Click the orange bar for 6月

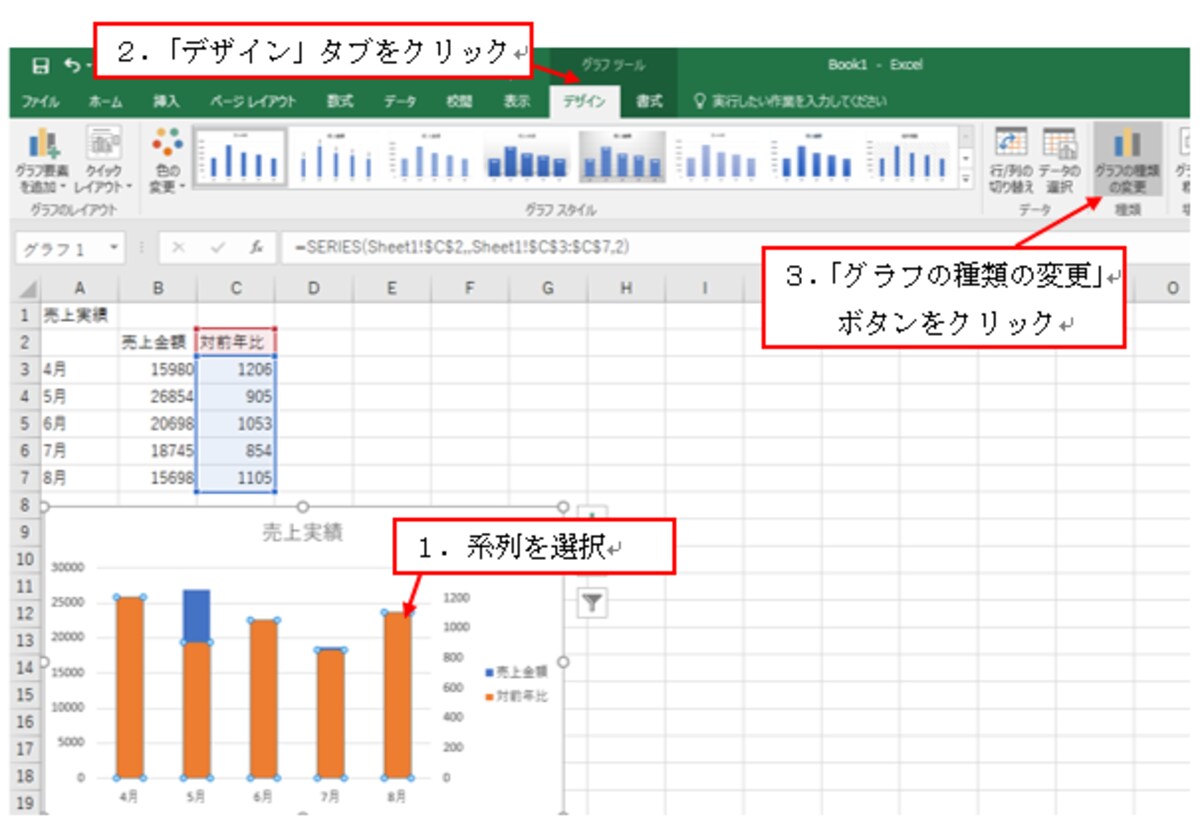click(x=264, y=699)
